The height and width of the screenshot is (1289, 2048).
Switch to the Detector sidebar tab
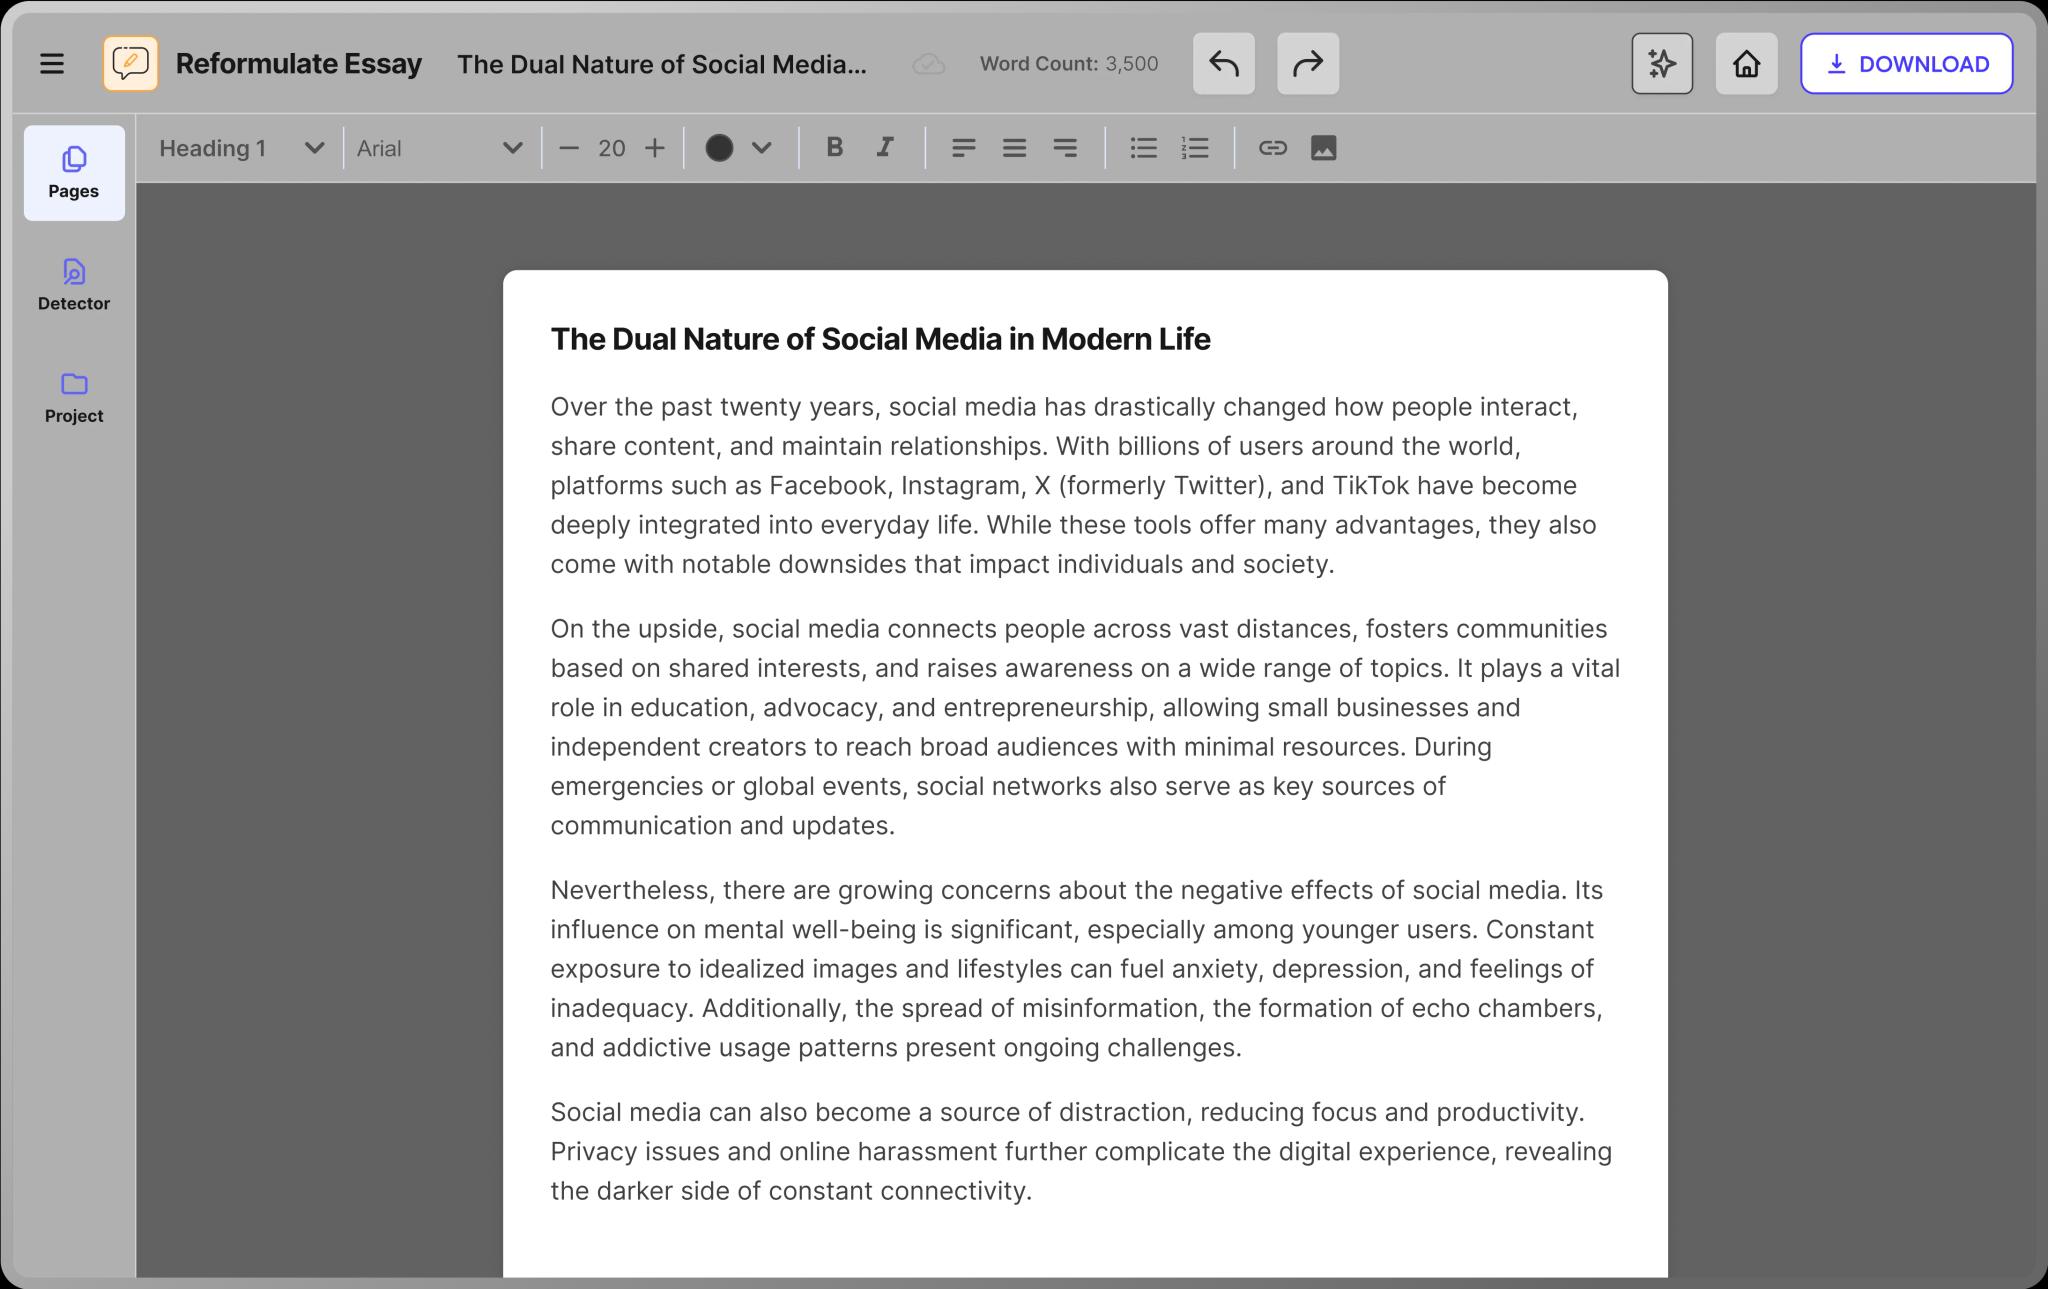(74, 285)
